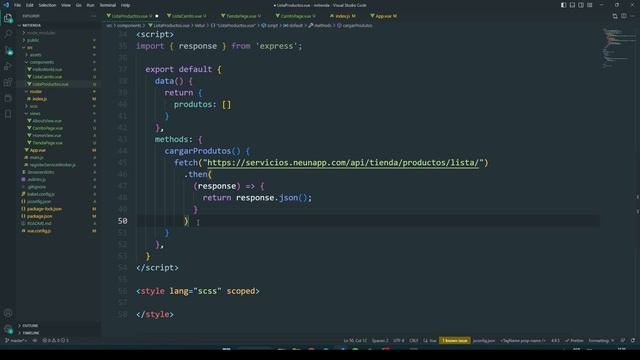Open the Edit menu
This screenshot has height=360, width=640.
click(30, 5)
